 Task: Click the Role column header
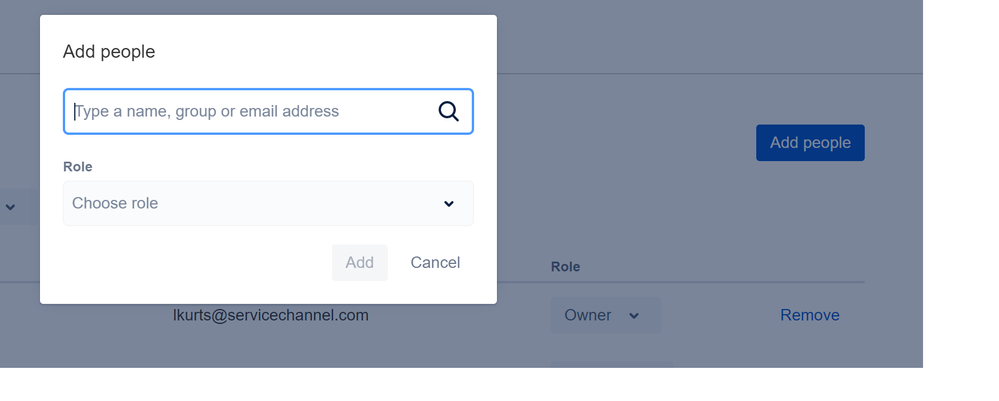tap(566, 266)
